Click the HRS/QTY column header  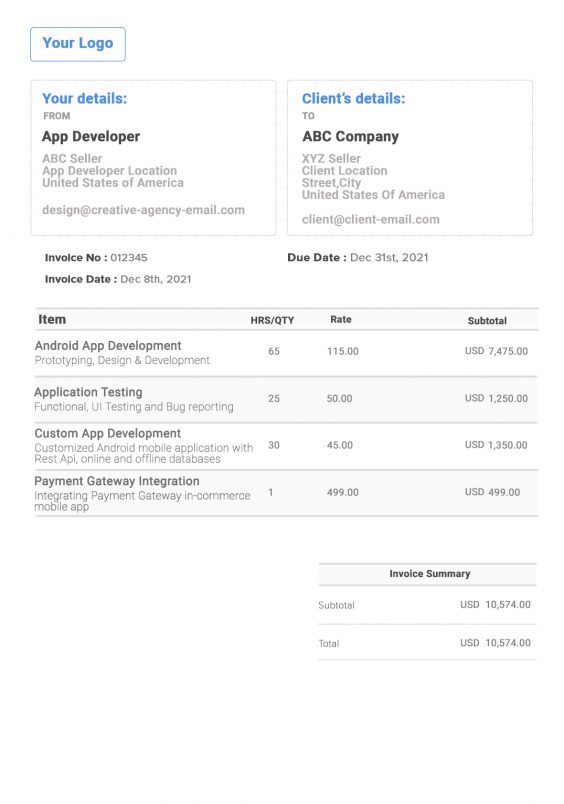pyautogui.click(x=272, y=320)
